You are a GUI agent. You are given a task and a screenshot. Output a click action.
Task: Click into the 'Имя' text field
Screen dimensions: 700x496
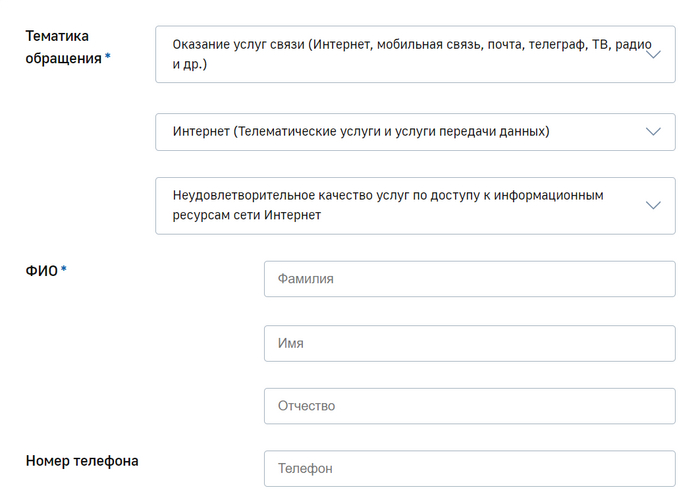(469, 343)
